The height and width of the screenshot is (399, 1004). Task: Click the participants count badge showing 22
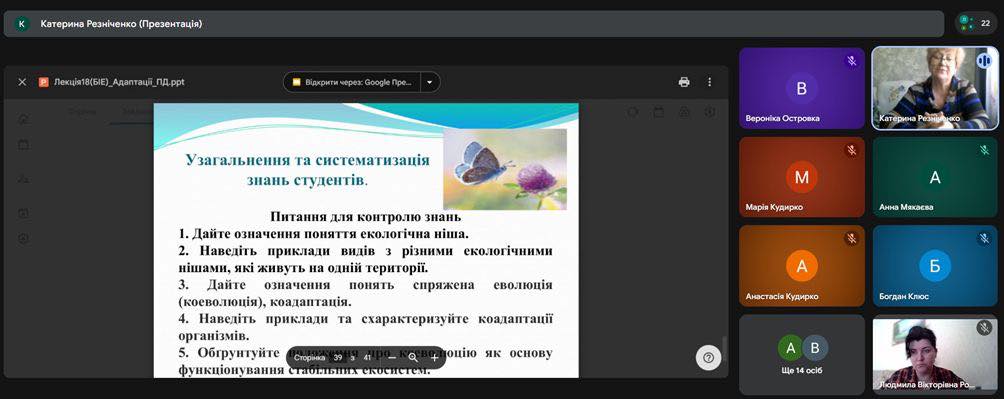[976, 23]
